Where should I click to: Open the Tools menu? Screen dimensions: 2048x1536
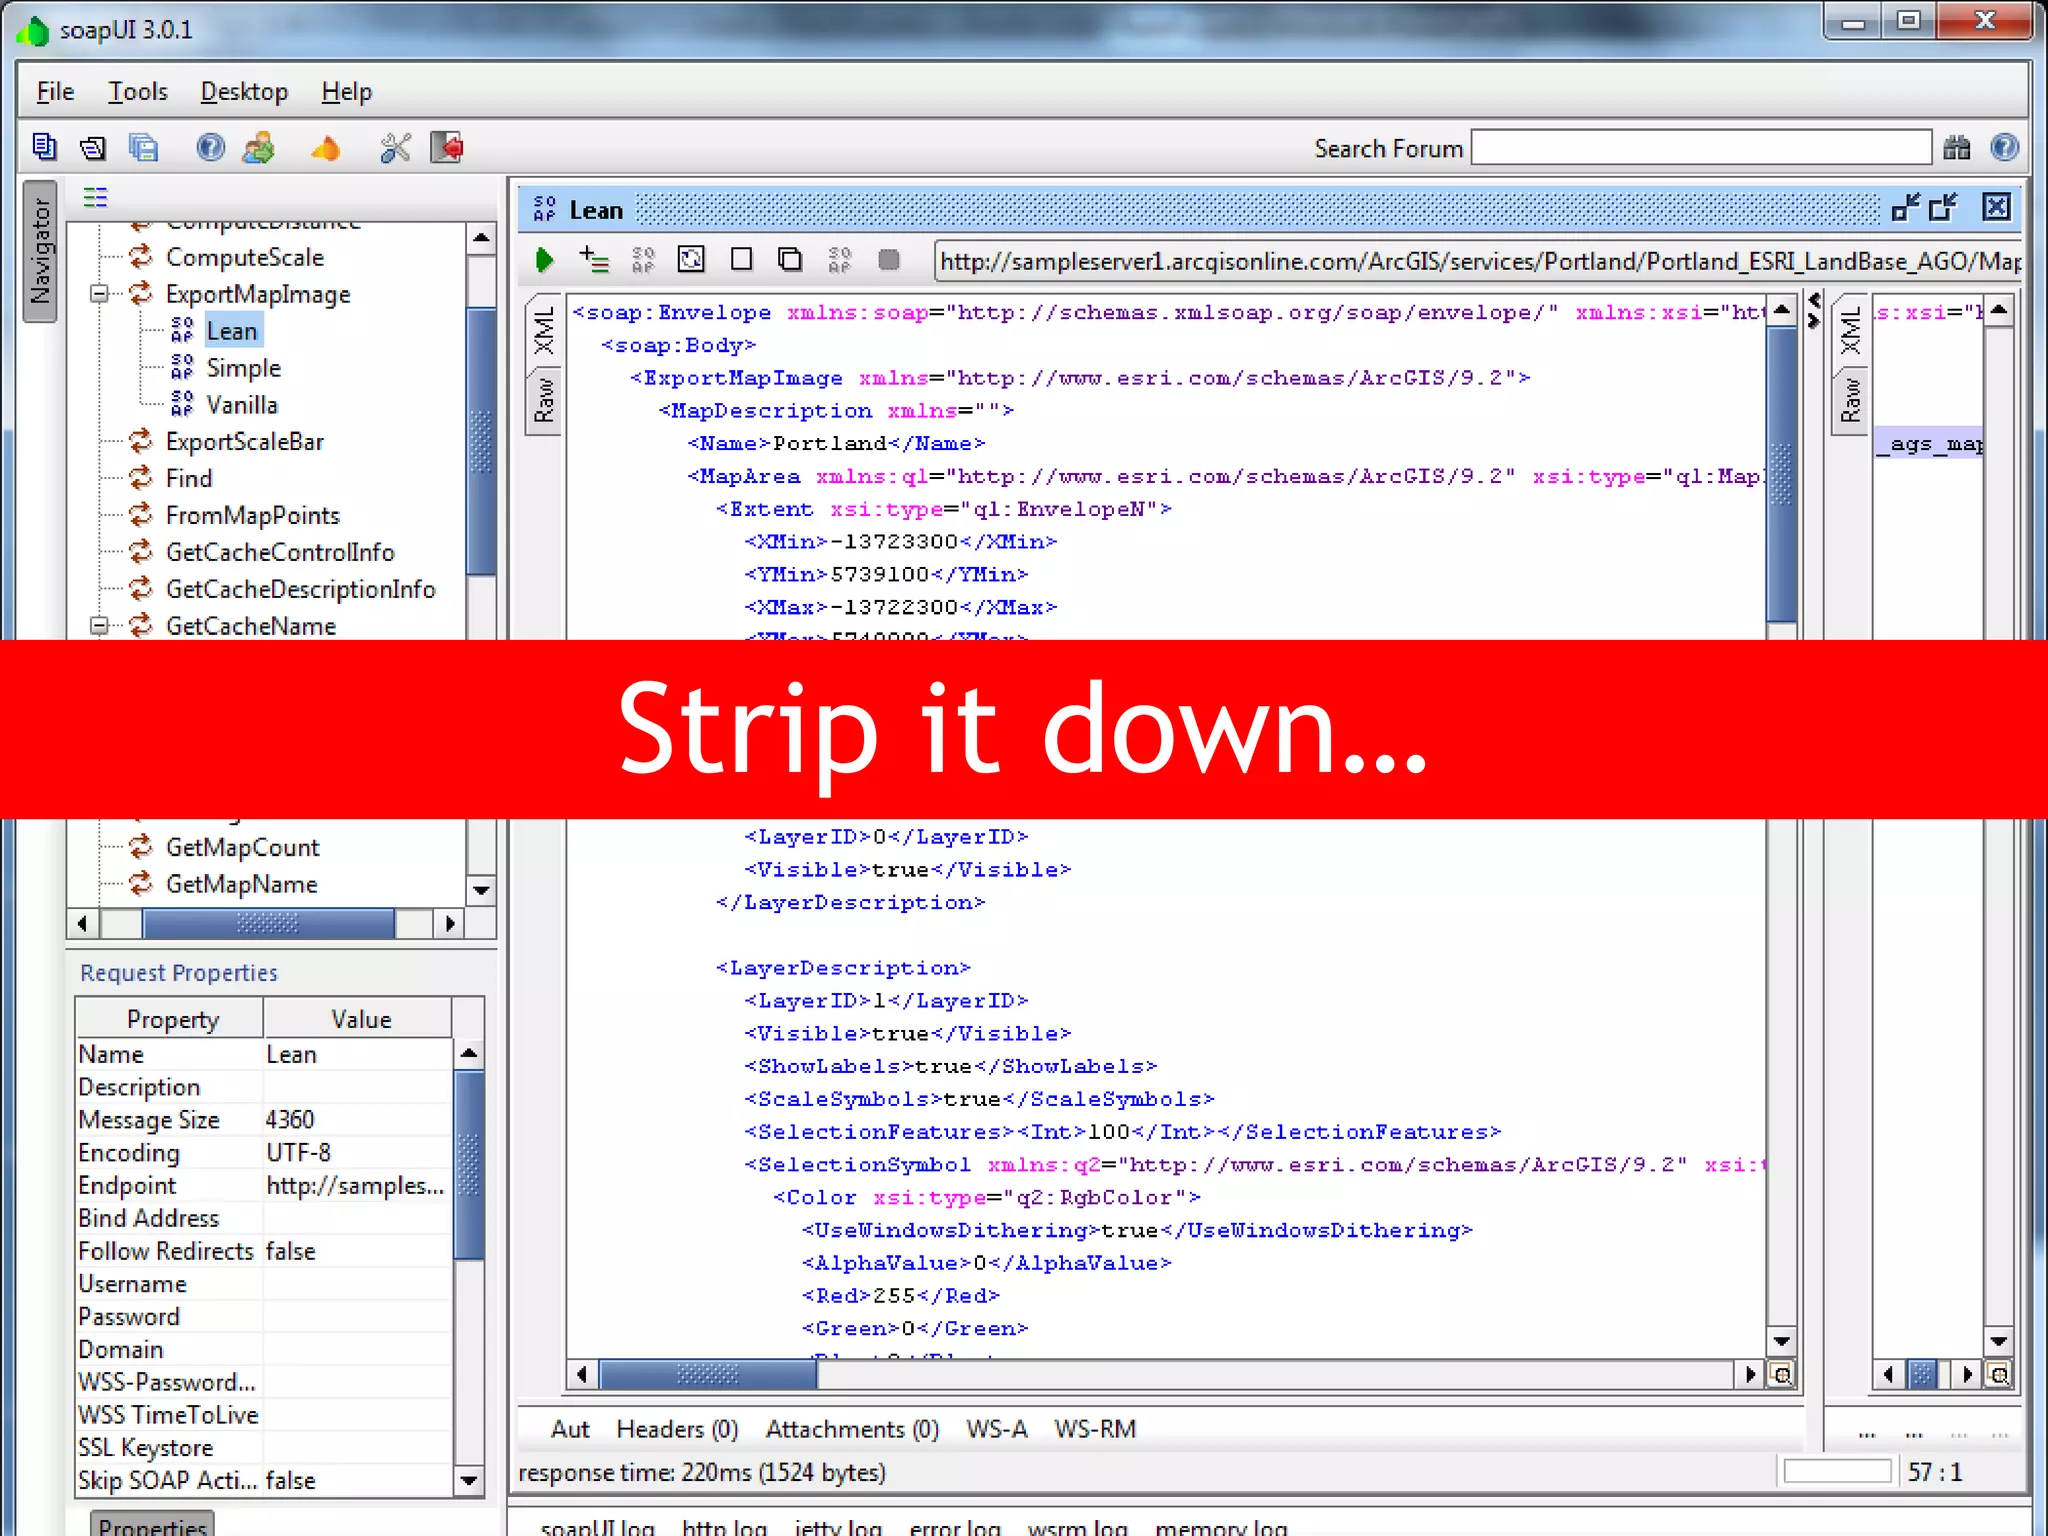(138, 92)
